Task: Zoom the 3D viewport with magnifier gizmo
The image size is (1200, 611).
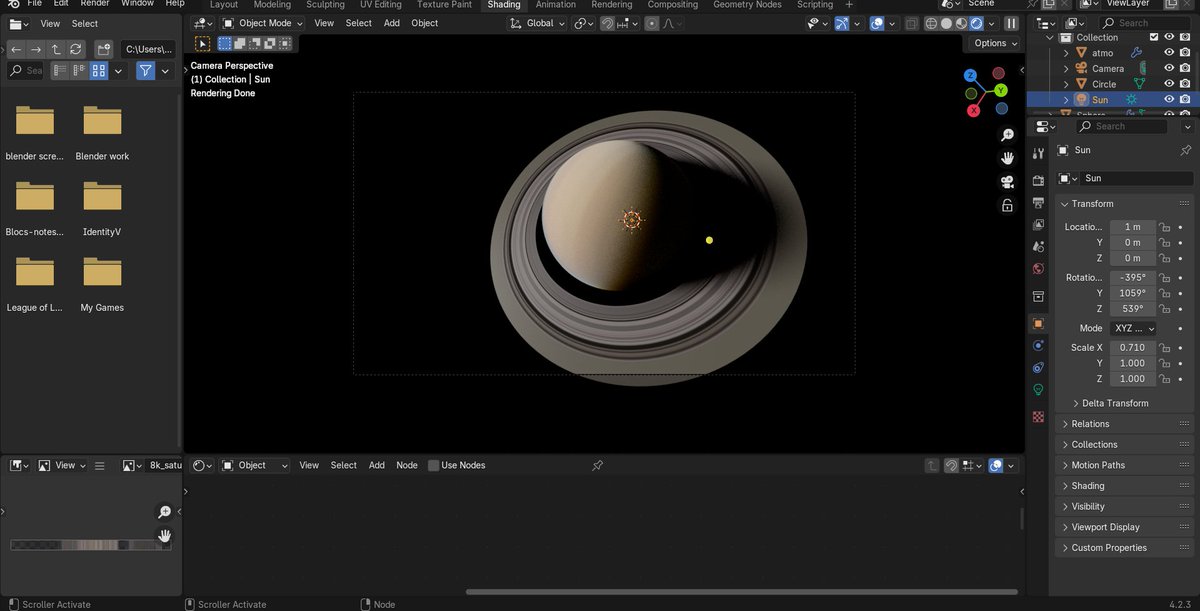Action: coord(1007,135)
